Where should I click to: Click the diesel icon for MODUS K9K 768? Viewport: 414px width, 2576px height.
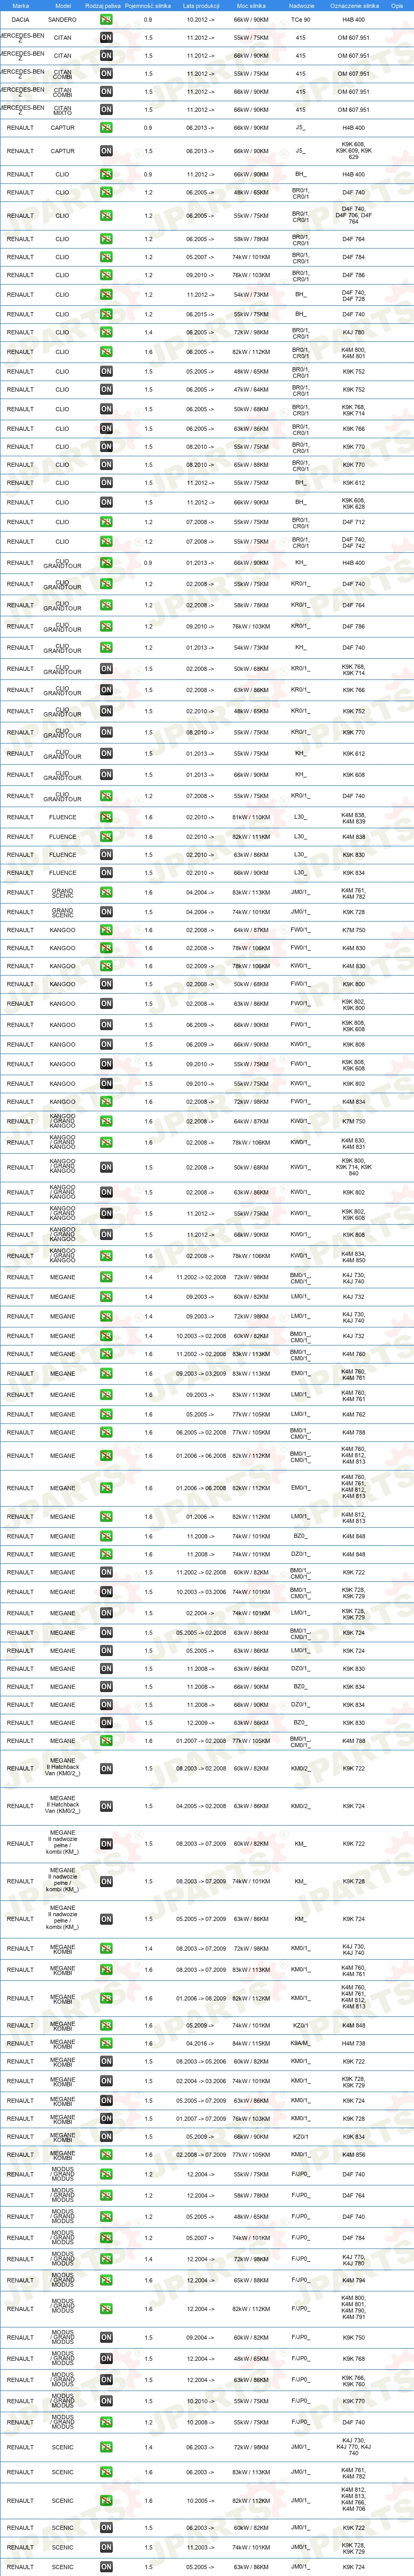[x=106, y=2358]
